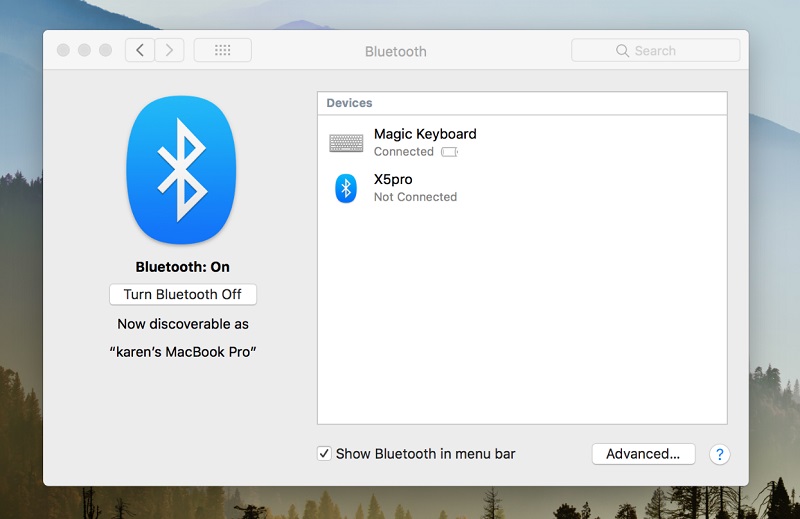
Task: Uncheck Show Bluetooth in menu bar
Action: 324,453
